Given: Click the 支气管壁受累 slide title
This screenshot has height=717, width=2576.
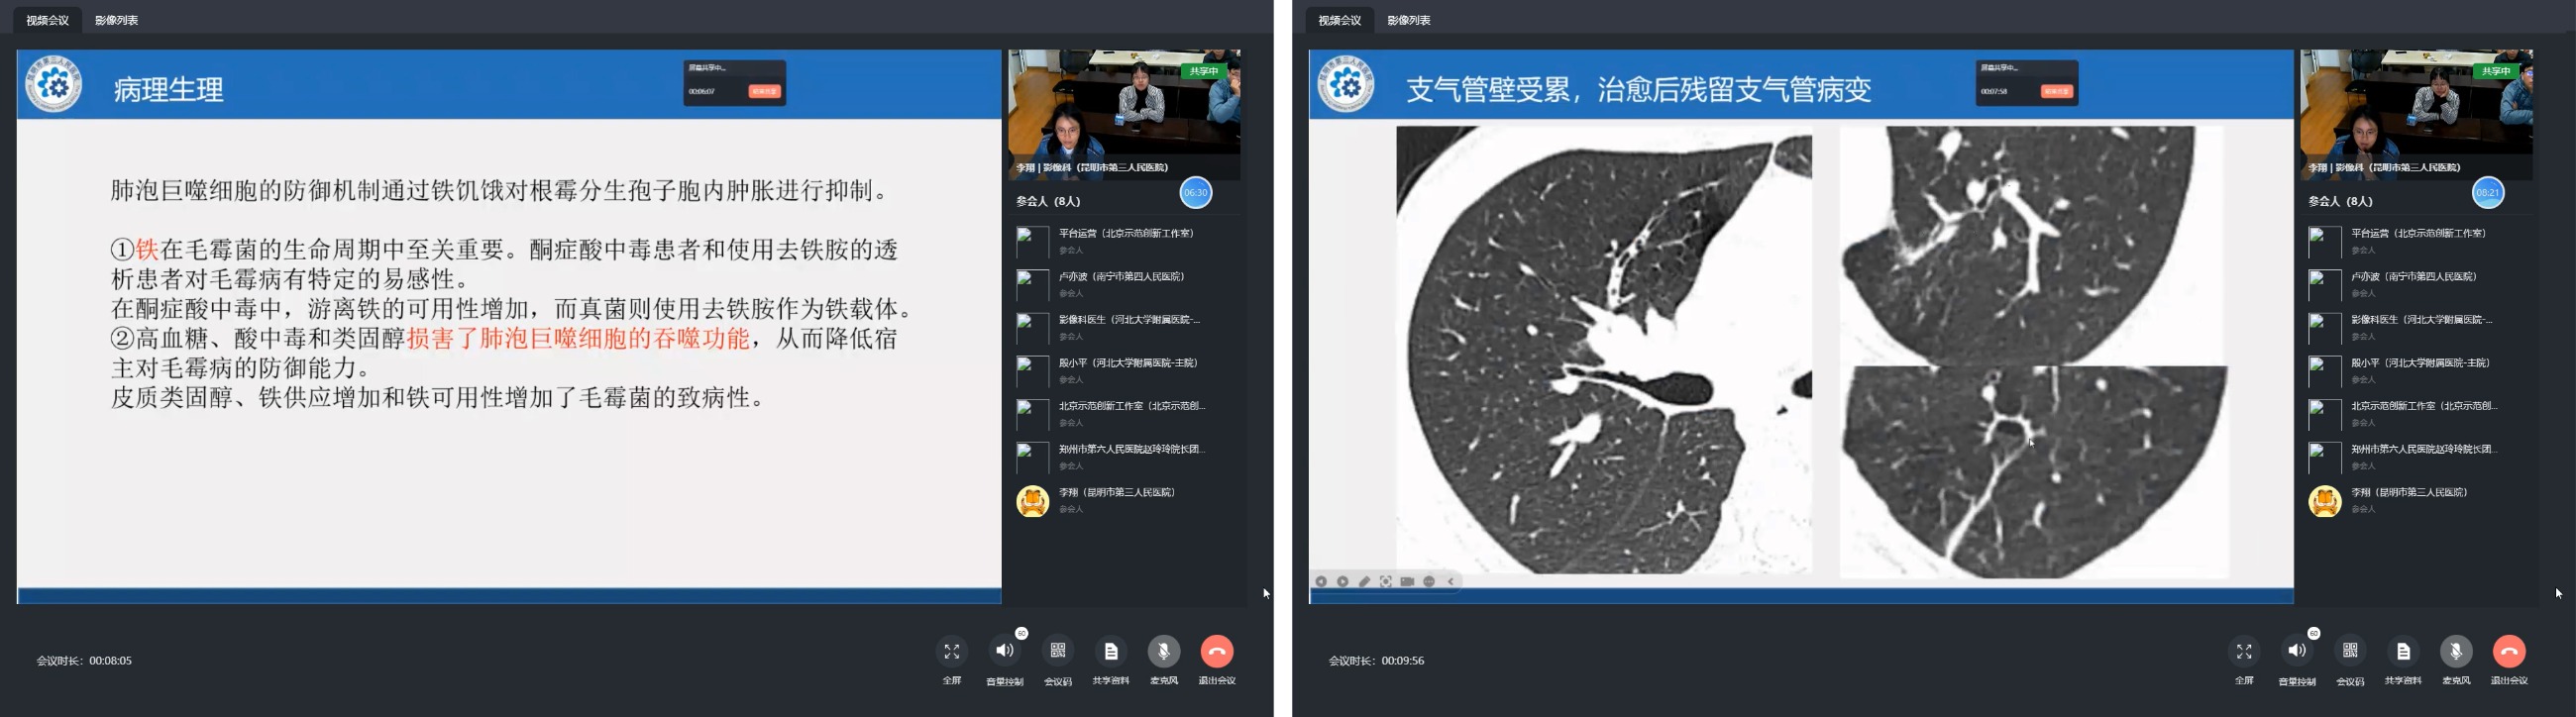Looking at the screenshot, I should tap(1638, 89).
